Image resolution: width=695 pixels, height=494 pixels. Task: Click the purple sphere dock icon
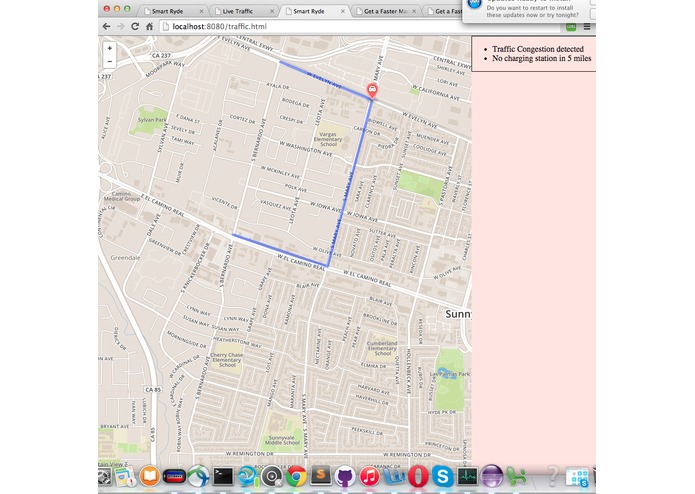(491, 476)
